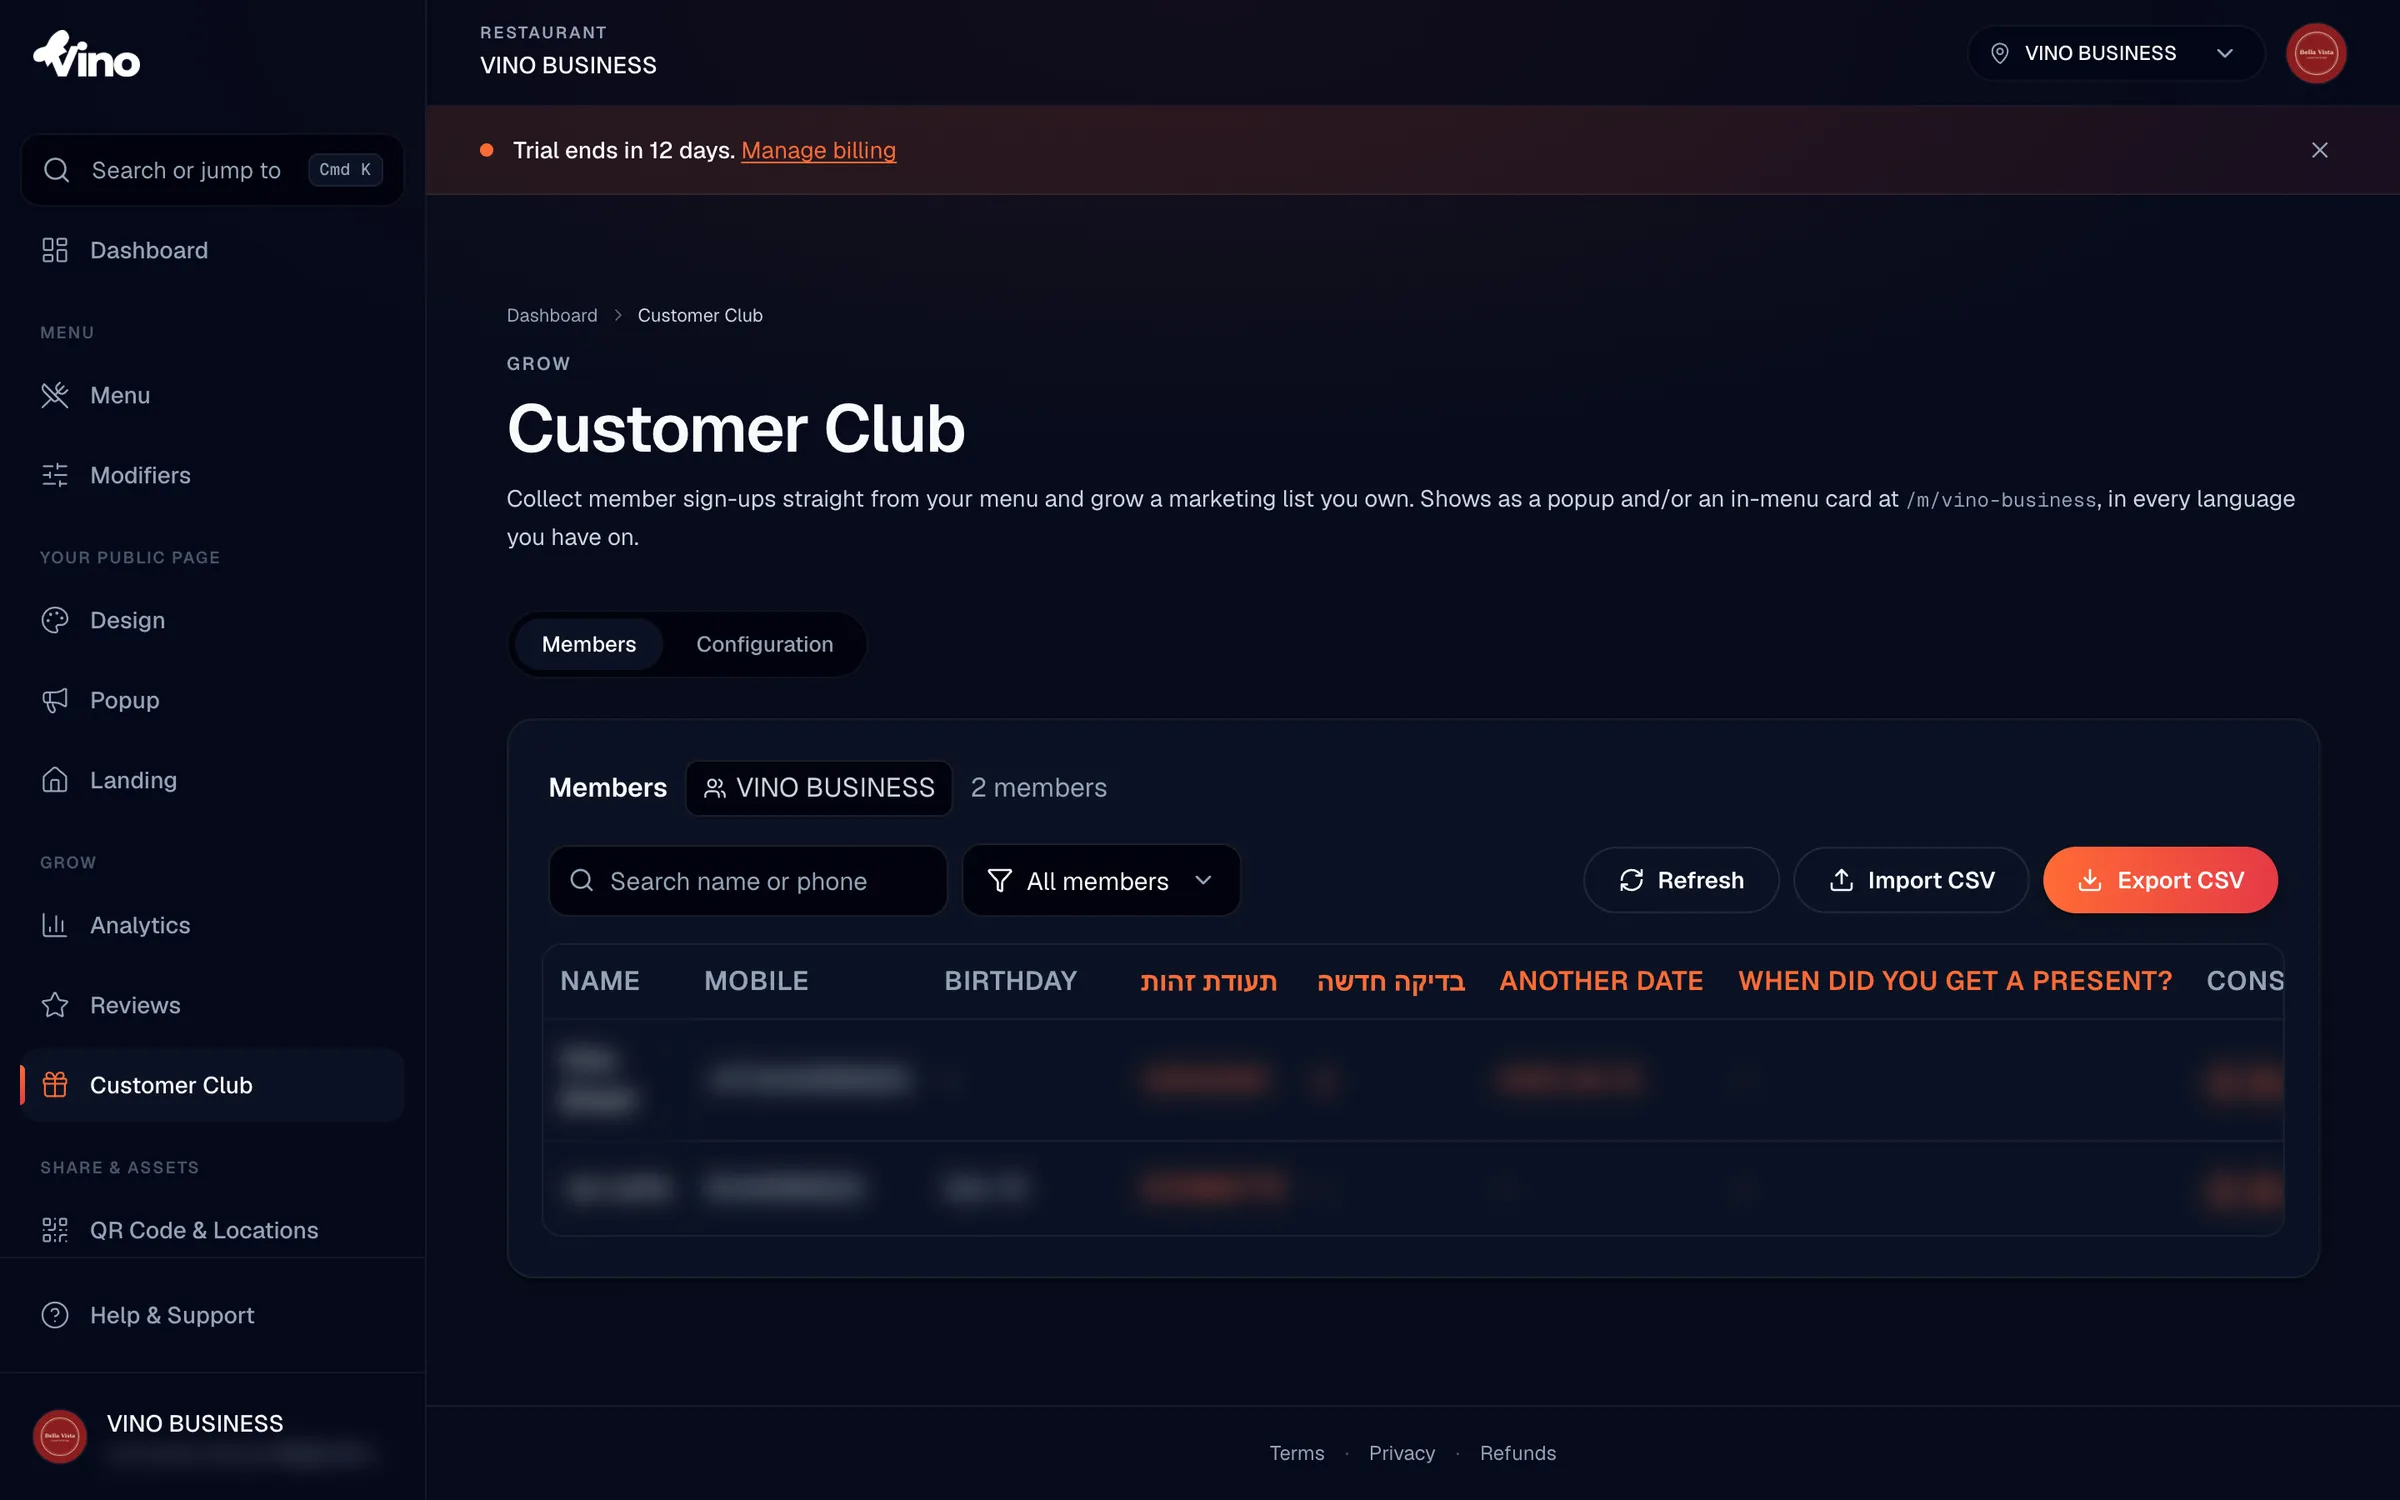Image resolution: width=2400 pixels, height=1500 pixels.
Task: Click the members filter funnel icon
Action: [x=999, y=880]
